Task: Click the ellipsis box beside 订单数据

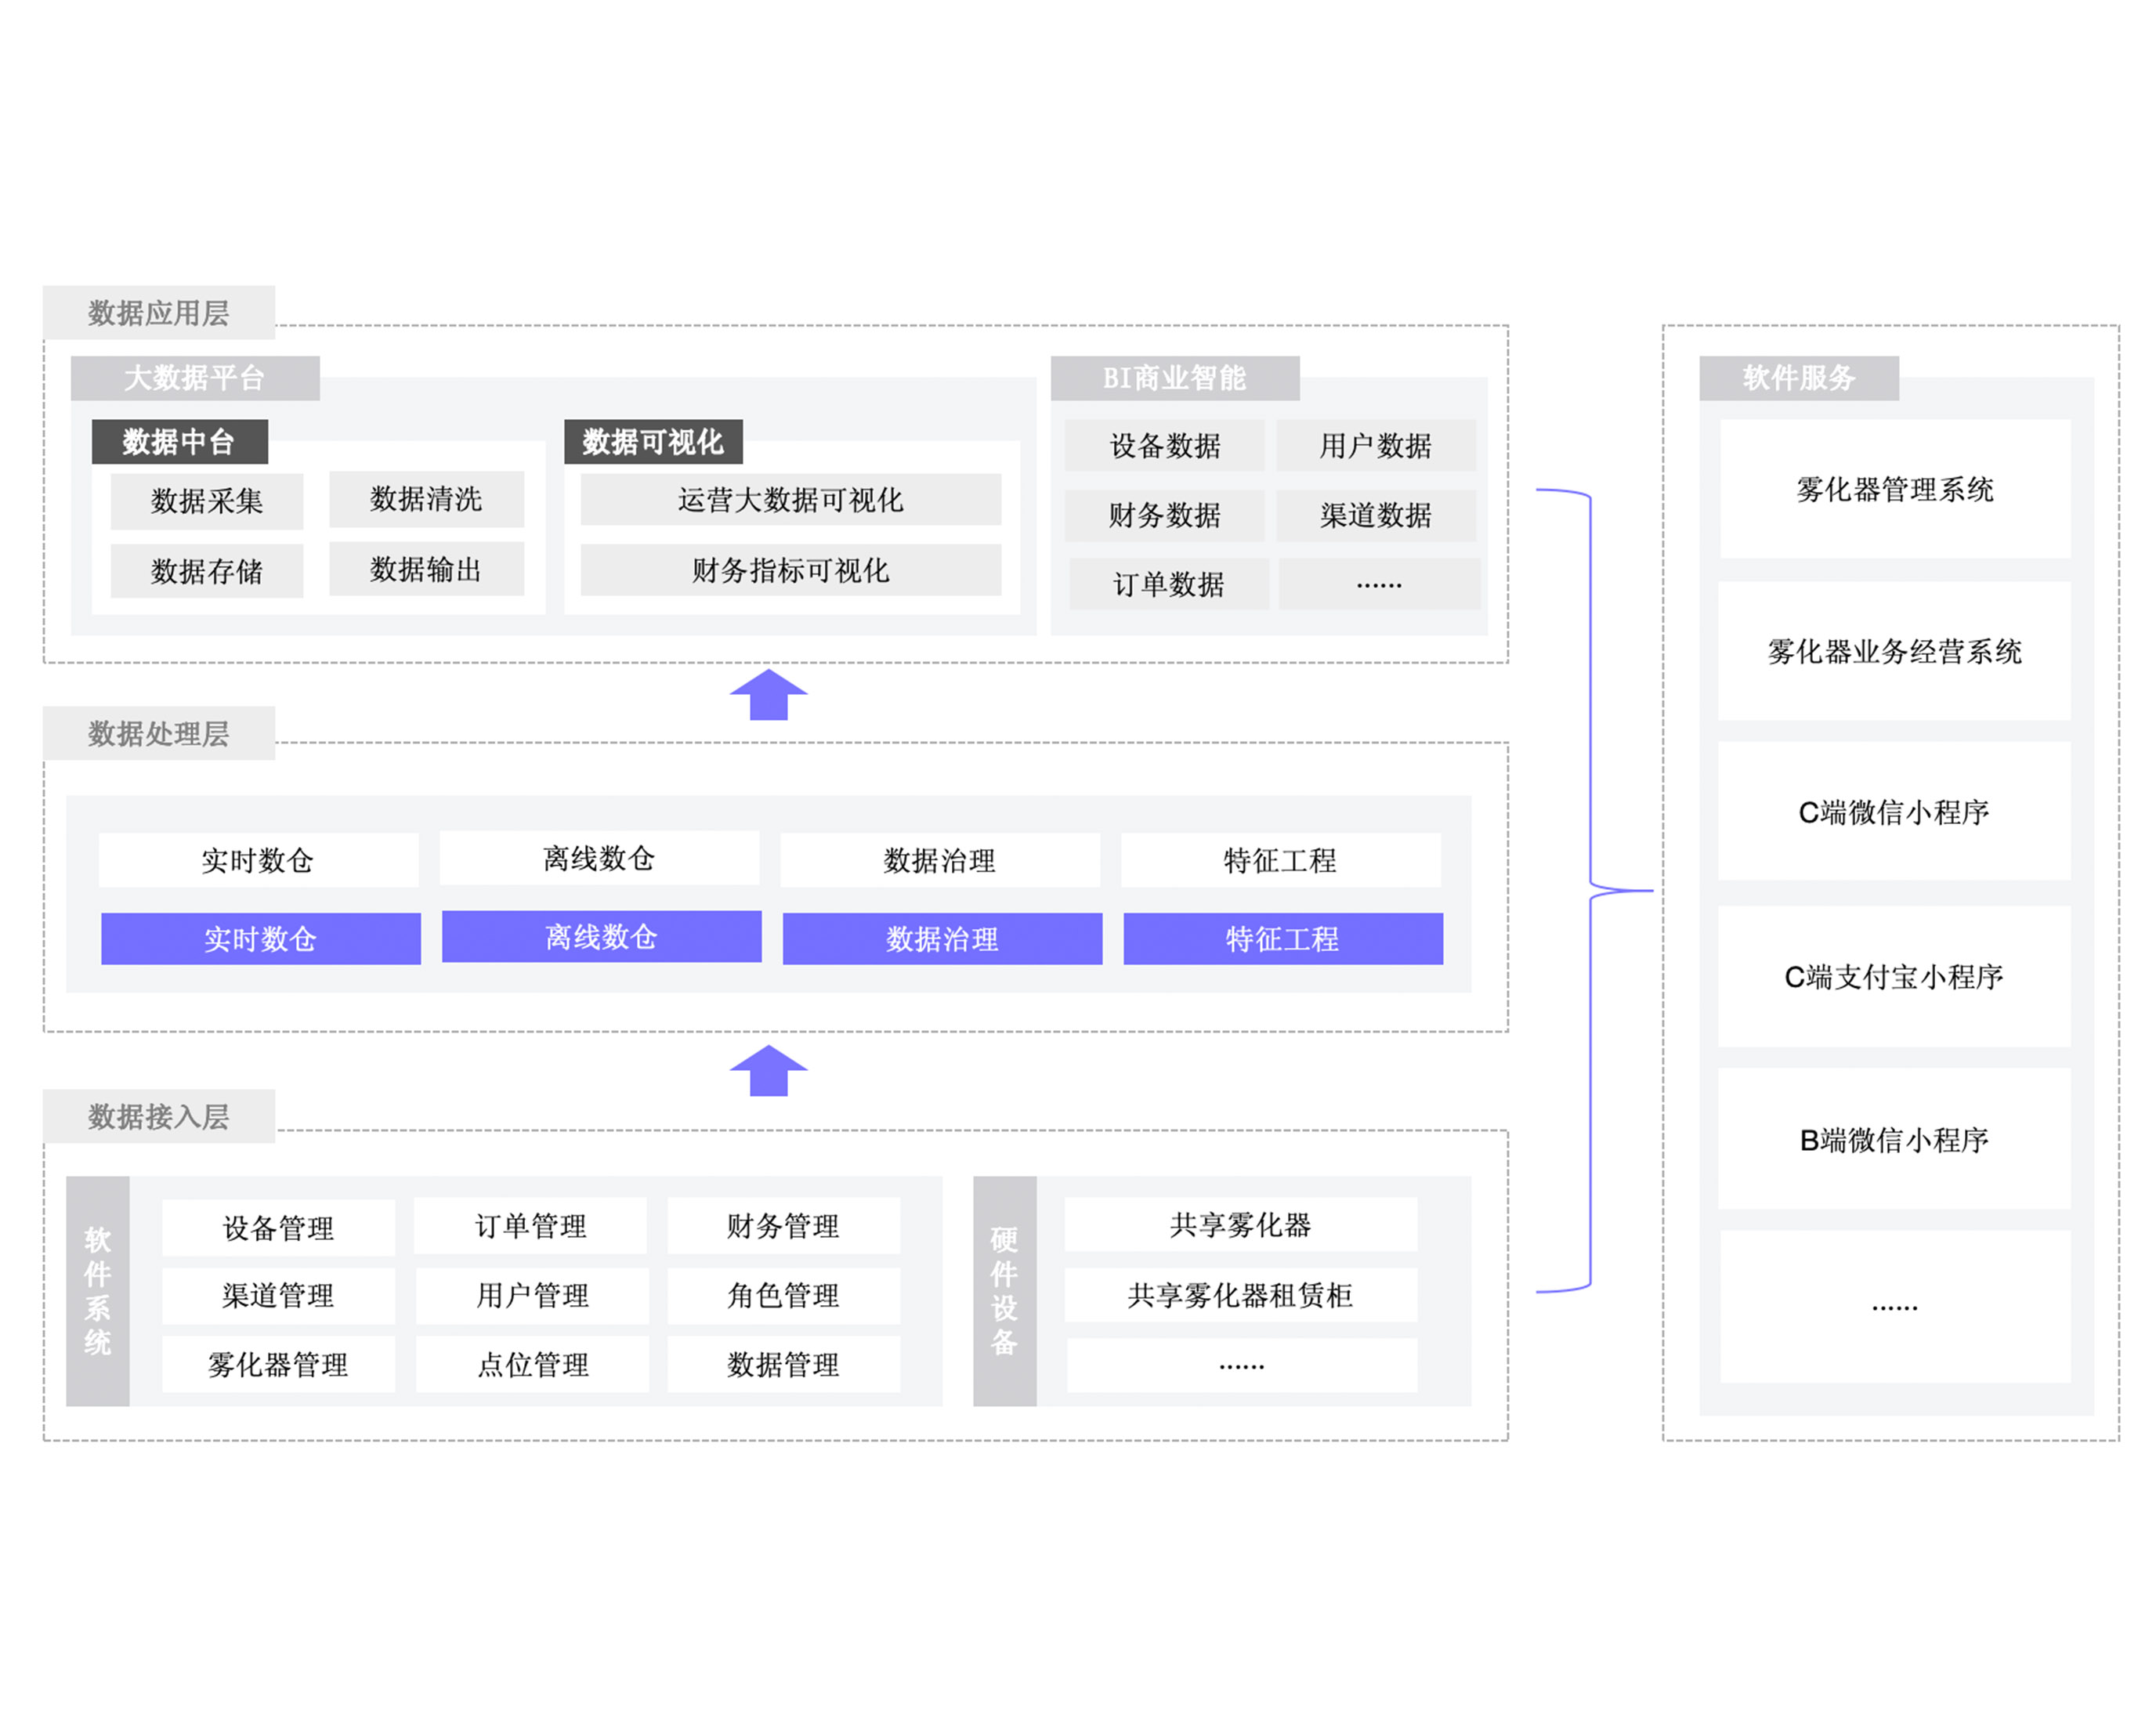Action: click(x=1379, y=584)
